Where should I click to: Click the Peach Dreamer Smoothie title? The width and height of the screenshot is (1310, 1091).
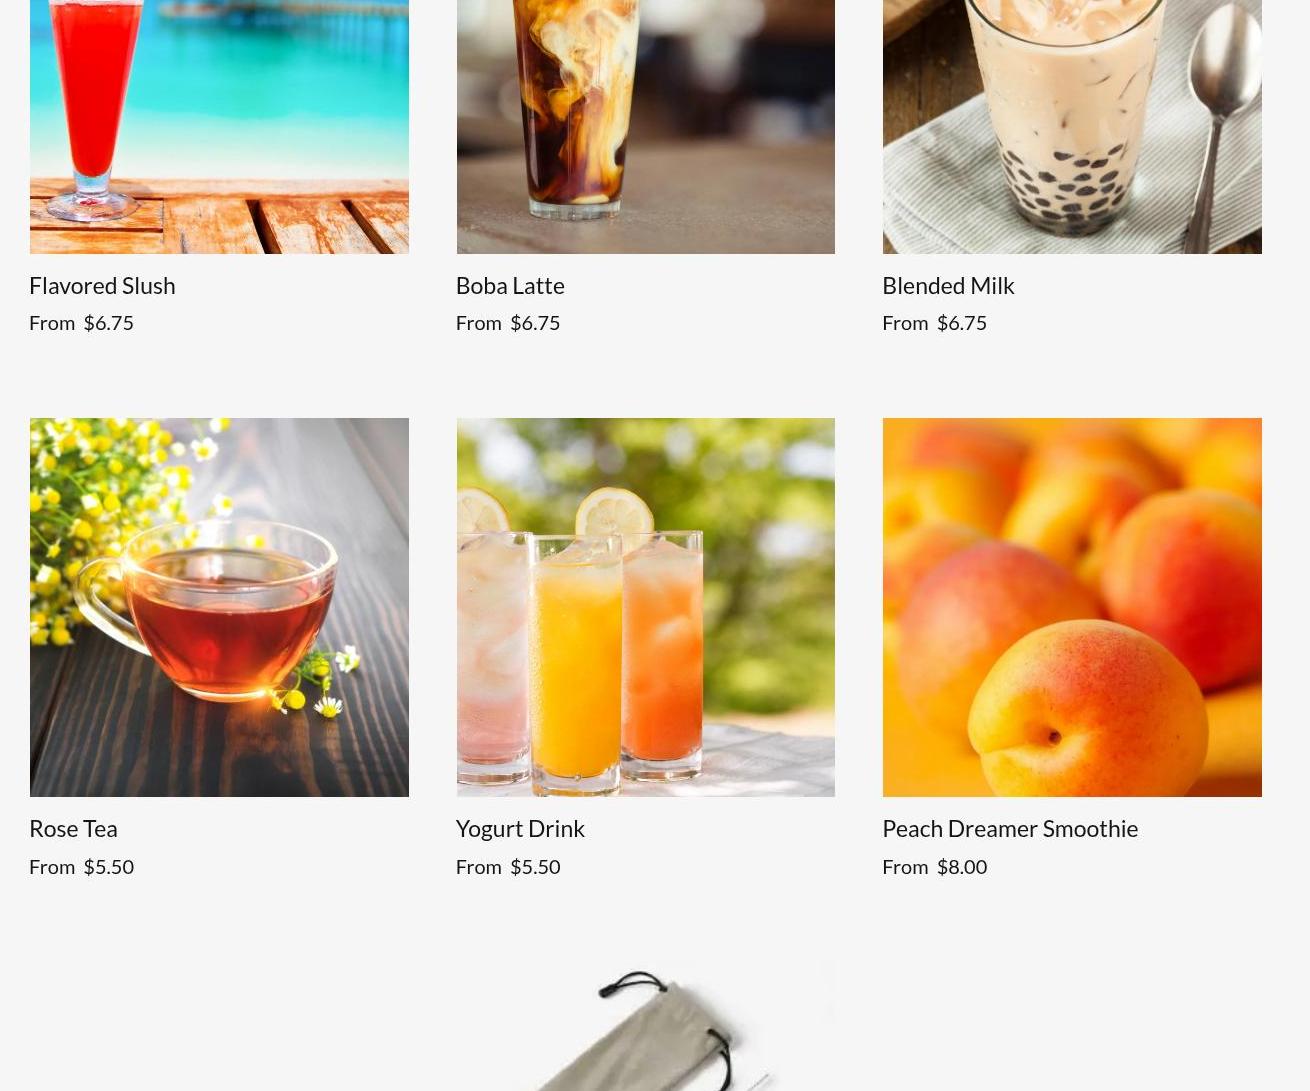tap(1010, 828)
